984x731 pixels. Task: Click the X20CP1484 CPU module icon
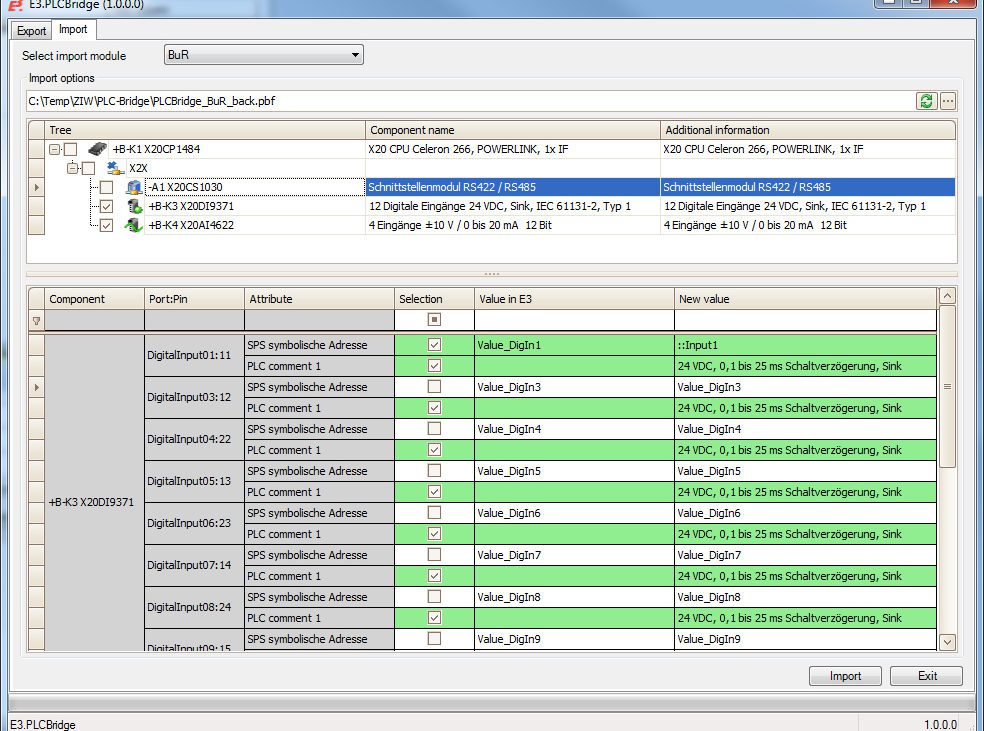point(97,149)
